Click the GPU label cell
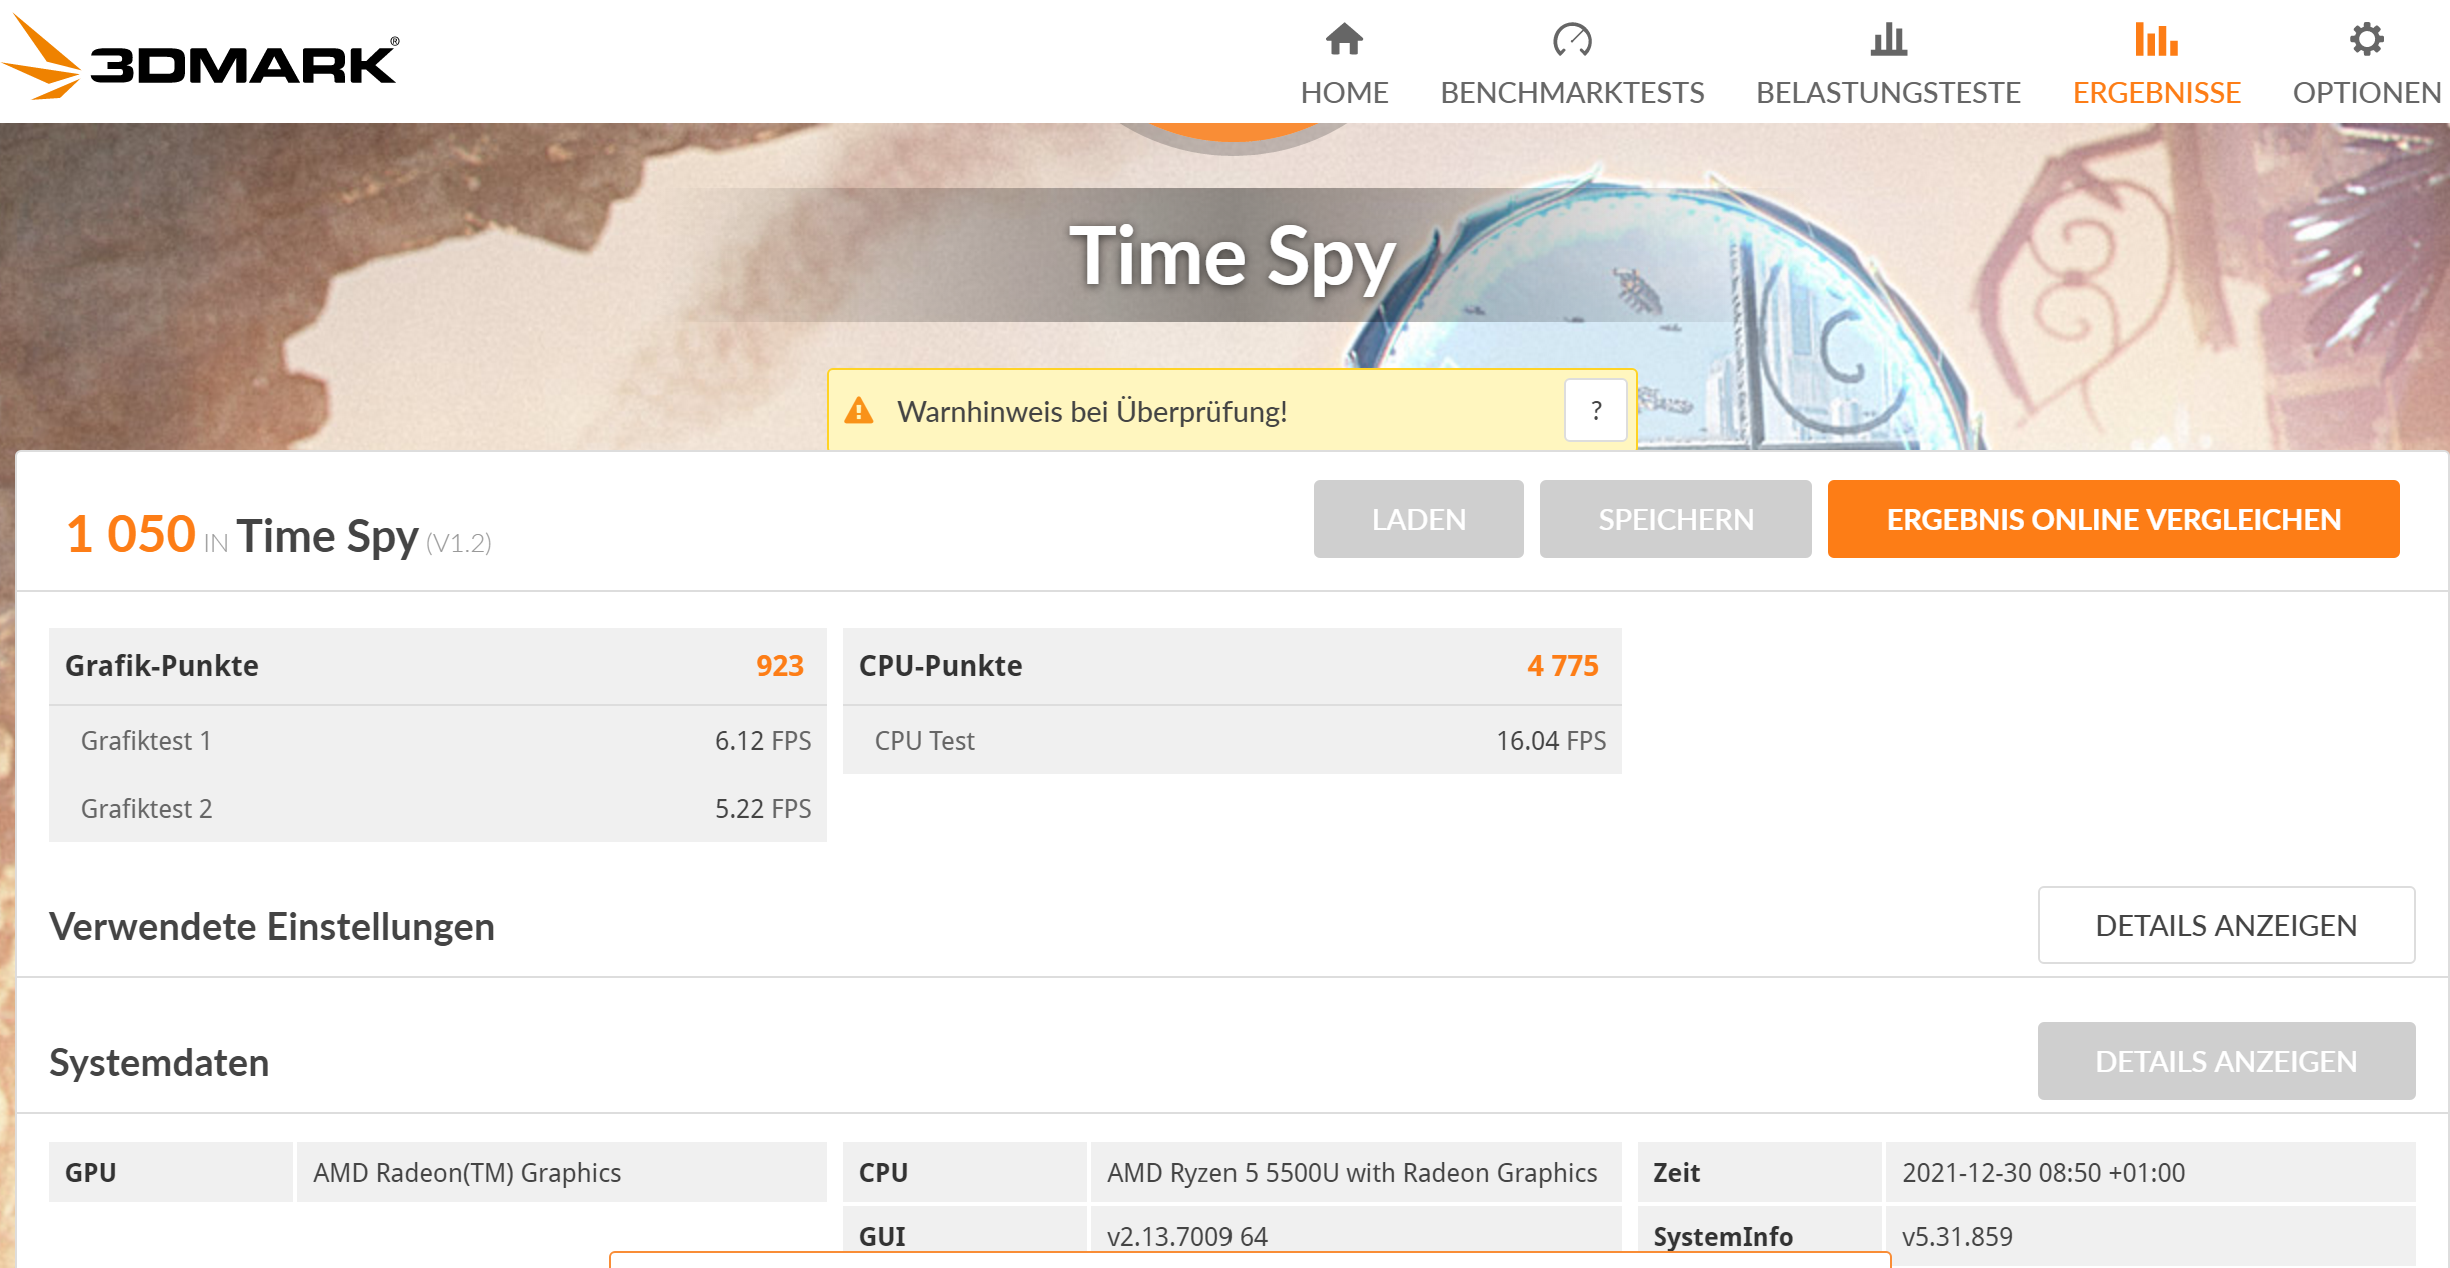2450x1268 pixels. pyautogui.click(x=170, y=1172)
